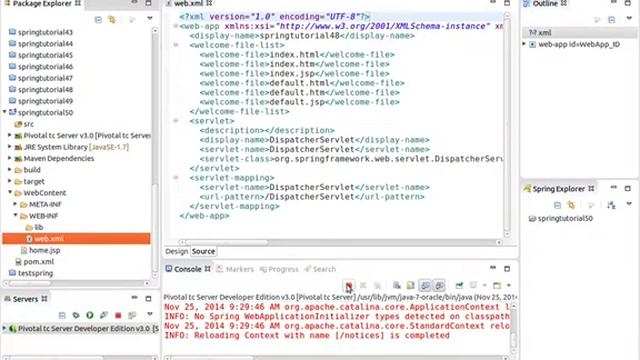Open Package Explorer view menu arrow
The width and height of the screenshot is (640, 360).
point(150,18)
